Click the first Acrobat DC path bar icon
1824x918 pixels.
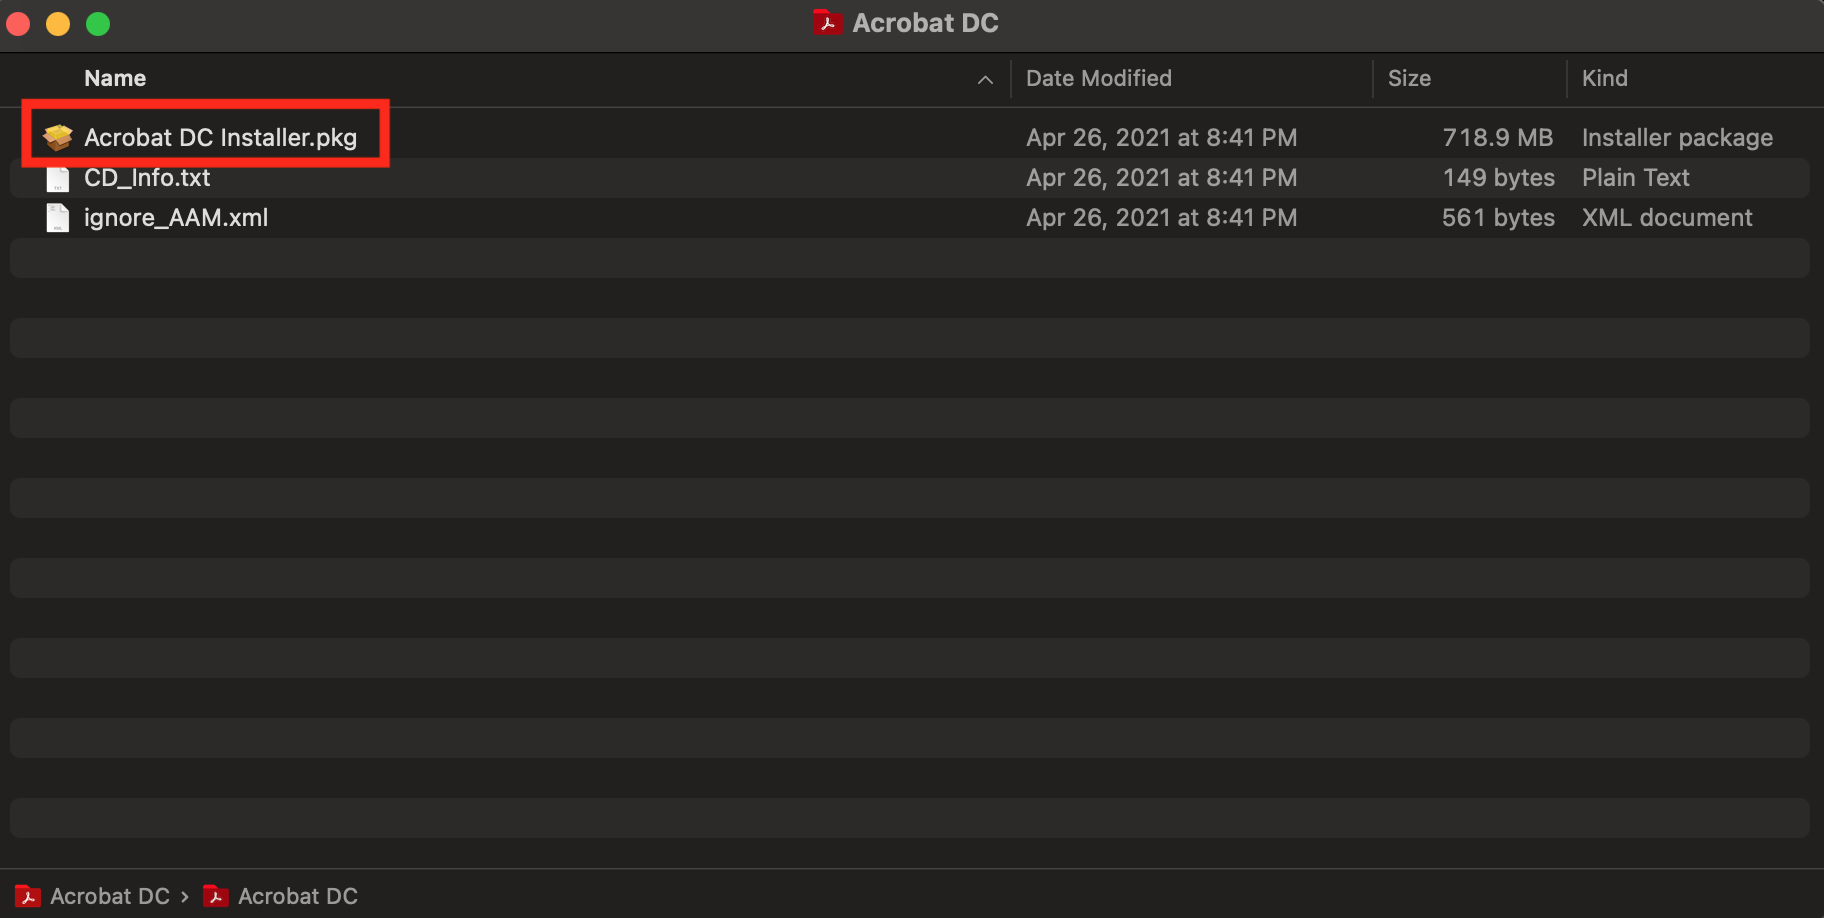28,896
